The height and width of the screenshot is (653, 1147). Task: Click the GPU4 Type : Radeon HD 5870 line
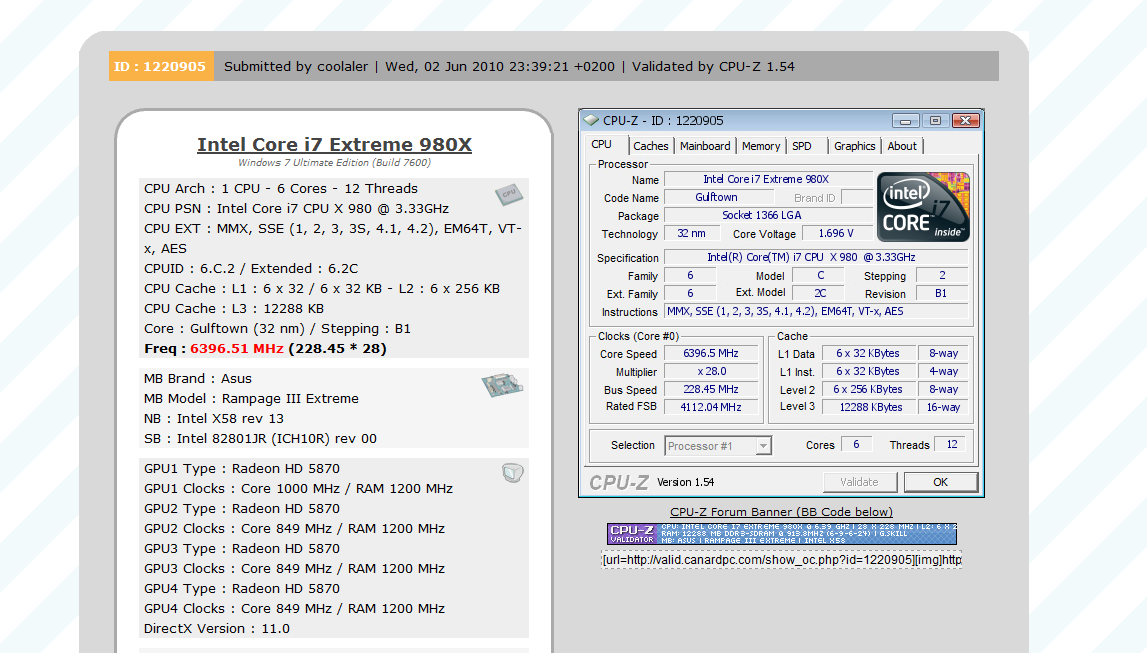(x=242, y=589)
